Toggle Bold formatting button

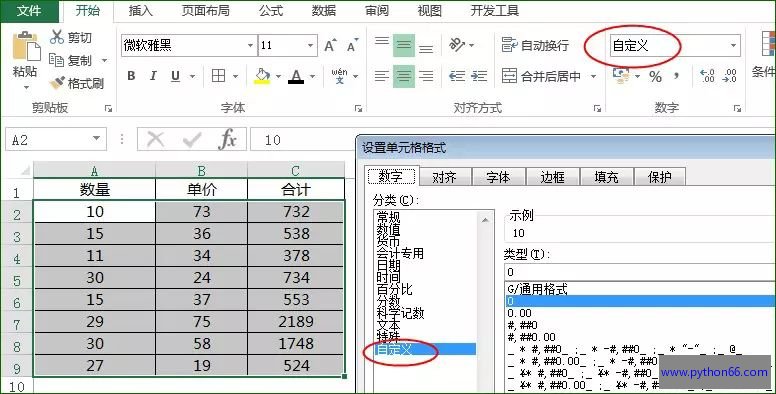click(131, 76)
